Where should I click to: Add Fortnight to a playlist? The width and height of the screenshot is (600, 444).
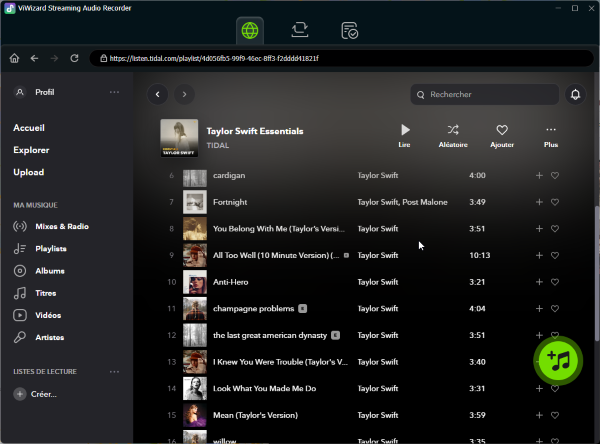click(539, 202)
